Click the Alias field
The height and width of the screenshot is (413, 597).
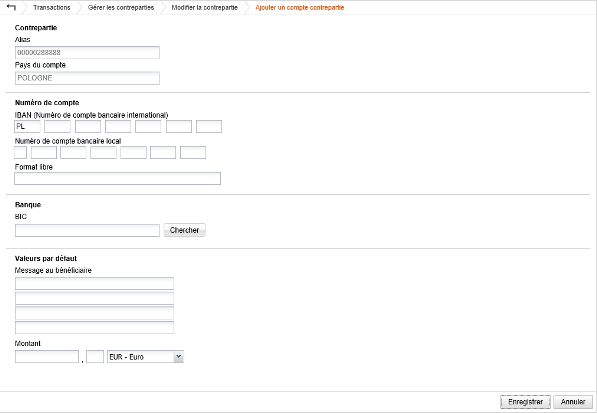click(87, 53)
